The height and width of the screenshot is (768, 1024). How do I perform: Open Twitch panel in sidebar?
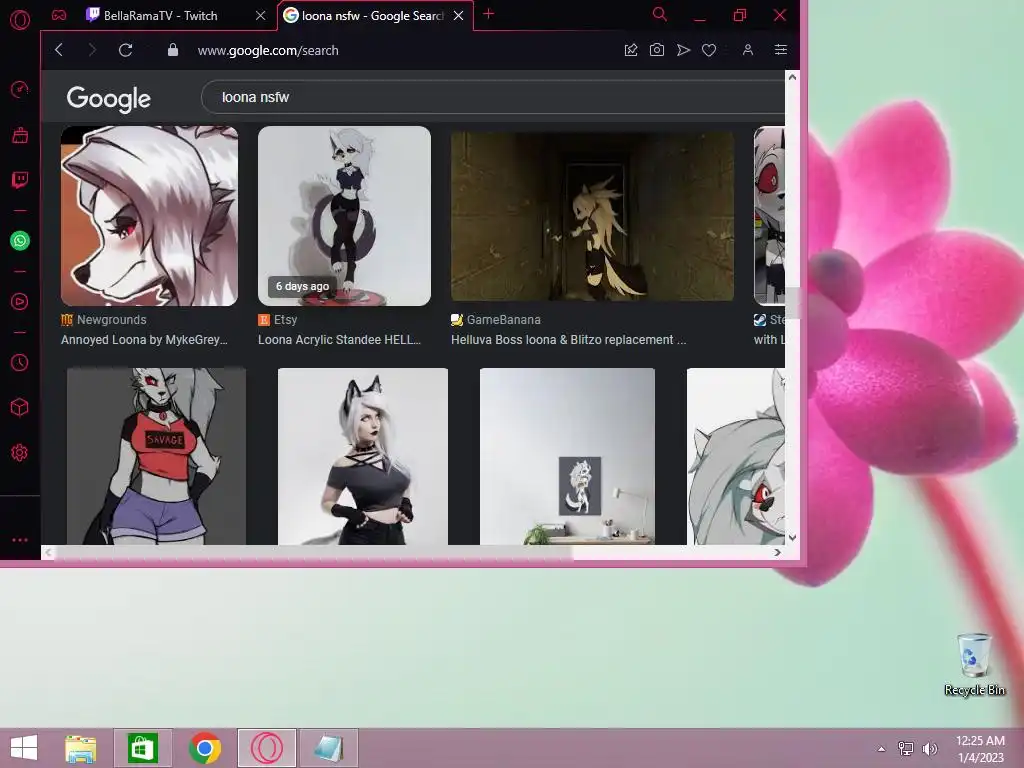click(20, 180)
